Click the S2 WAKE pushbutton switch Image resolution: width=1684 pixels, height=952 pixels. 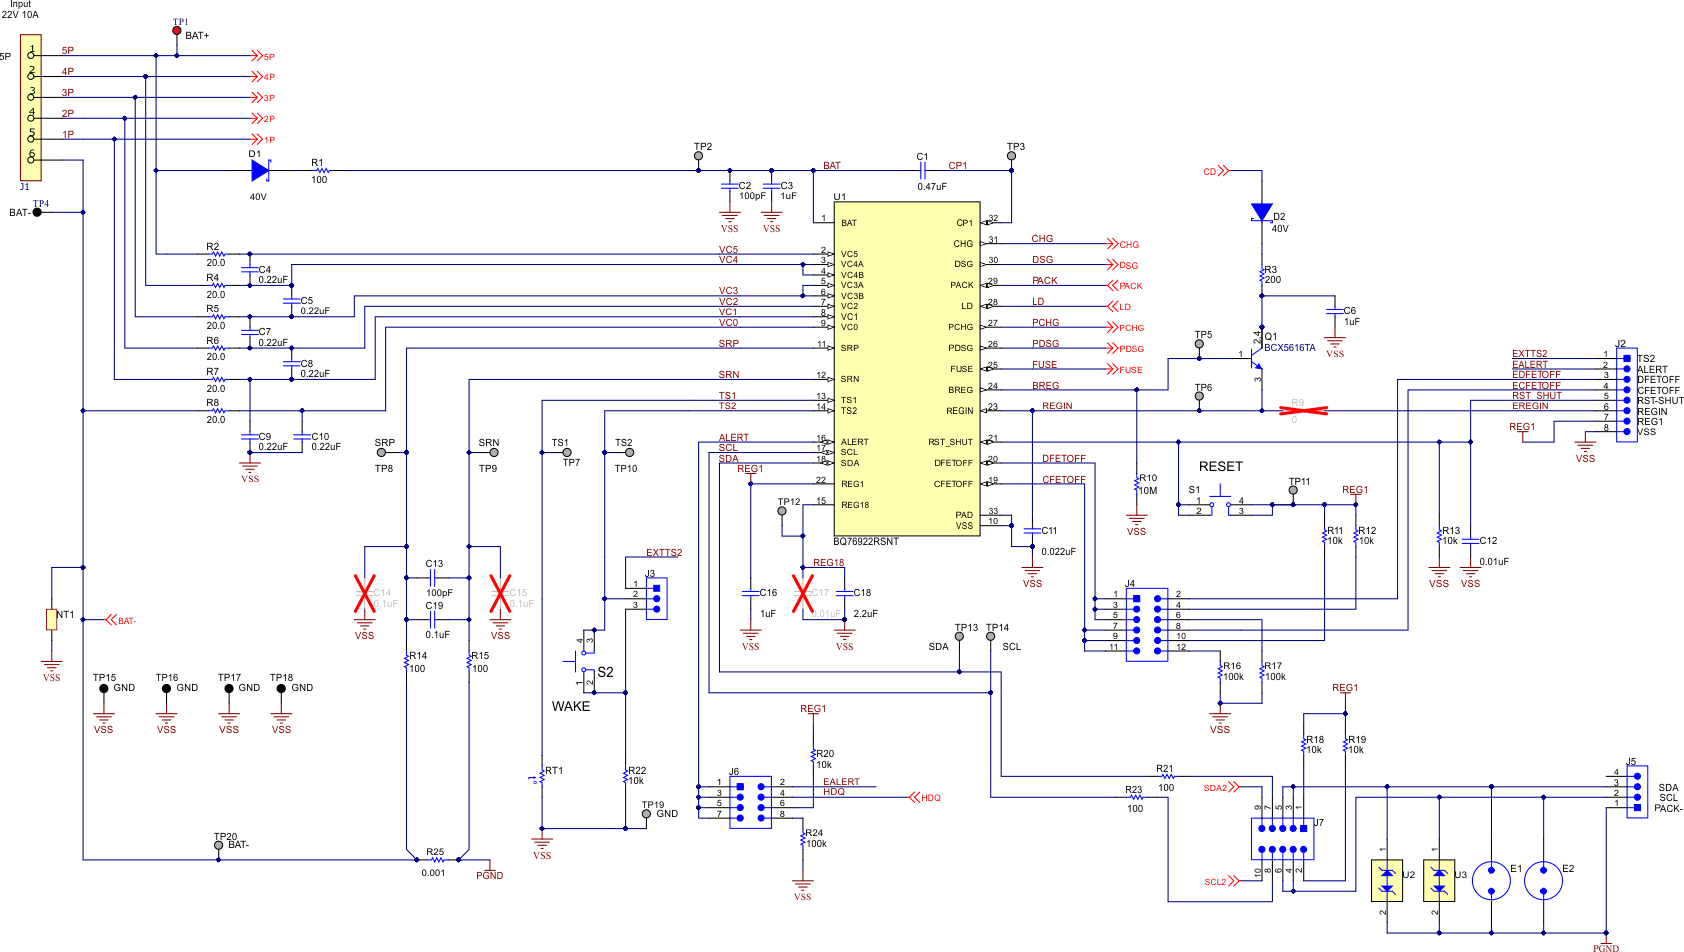tap(584, 662)
